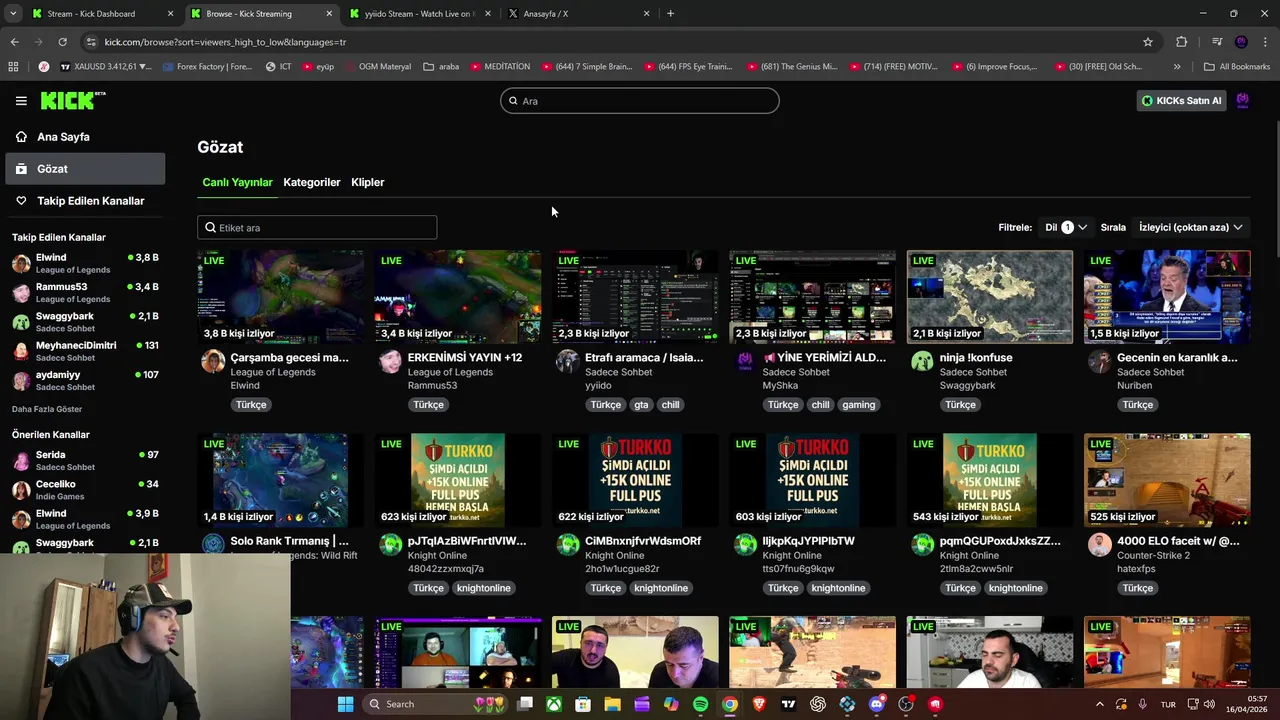Screen dimensions: 1280x720
Task: Click the Ara search field
Action: [640, 101]
